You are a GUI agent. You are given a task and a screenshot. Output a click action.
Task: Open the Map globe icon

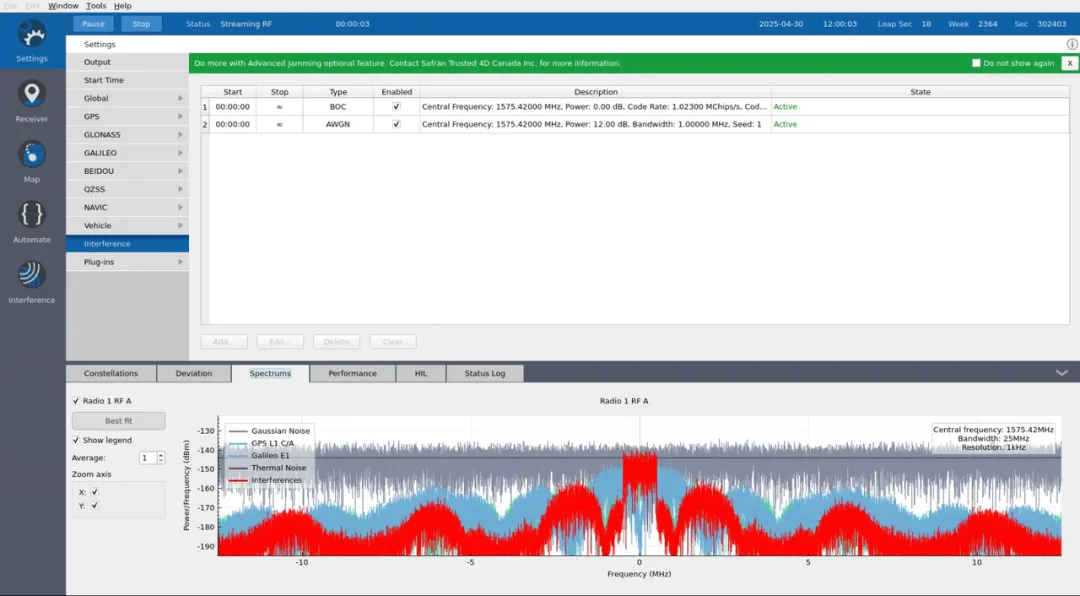tap(32, 154)
